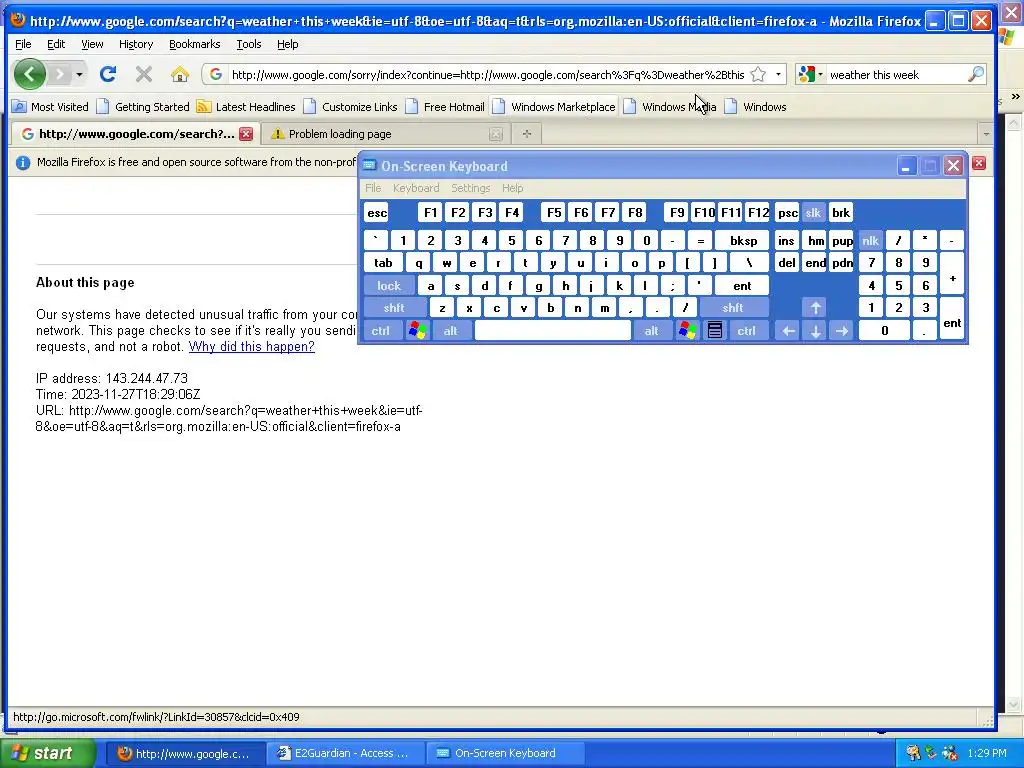This screenshot has height=768, width=1024.
Task: Open Firefox Tools menu
Action: [x=249, y=44]
